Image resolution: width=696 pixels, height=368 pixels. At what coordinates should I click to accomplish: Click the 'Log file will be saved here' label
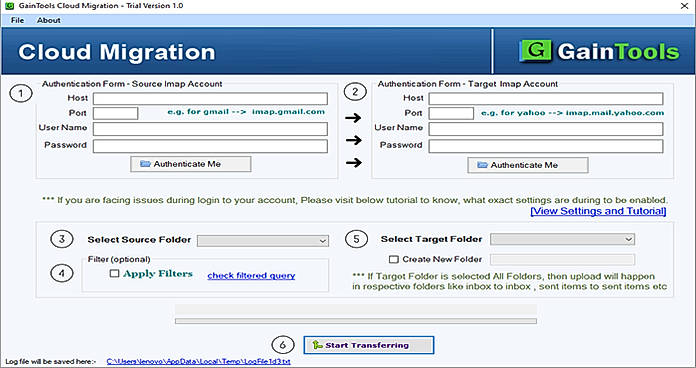click(51, 362)
